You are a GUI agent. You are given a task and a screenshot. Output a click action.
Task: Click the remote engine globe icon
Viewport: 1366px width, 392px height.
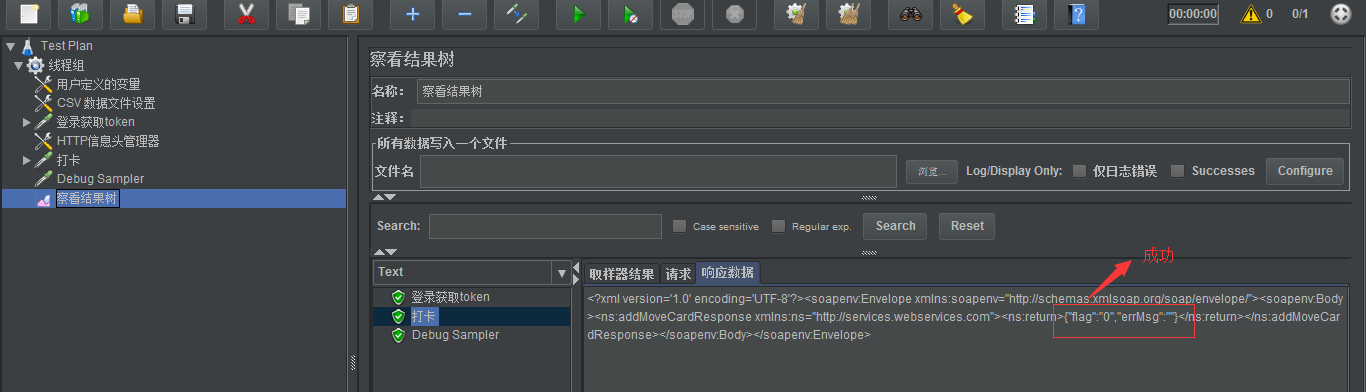[x=1341, y=14]
